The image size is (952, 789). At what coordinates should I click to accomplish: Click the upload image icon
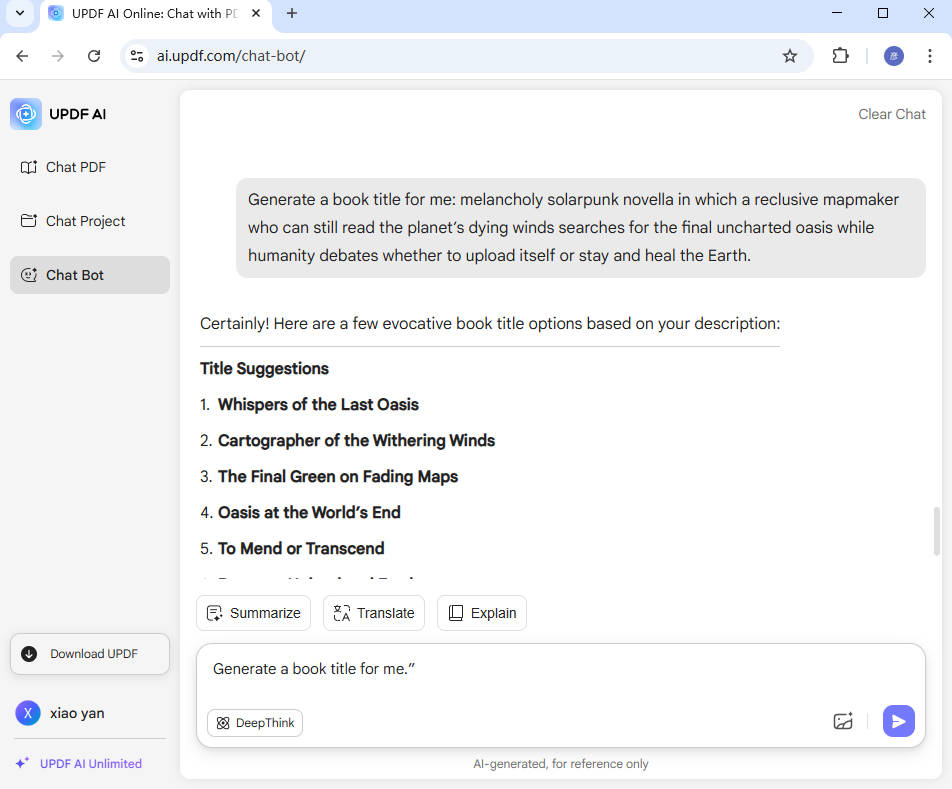tap(843, 721)
